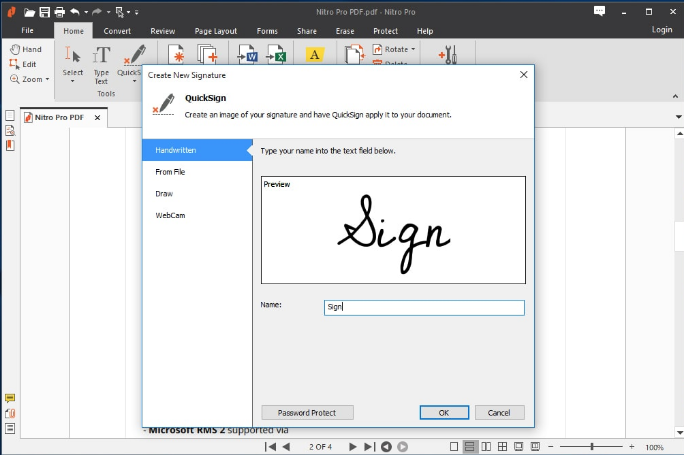Switch to the Review ribbon tab
This screenshot has width=684, height=455.
[x=163, y=31]
